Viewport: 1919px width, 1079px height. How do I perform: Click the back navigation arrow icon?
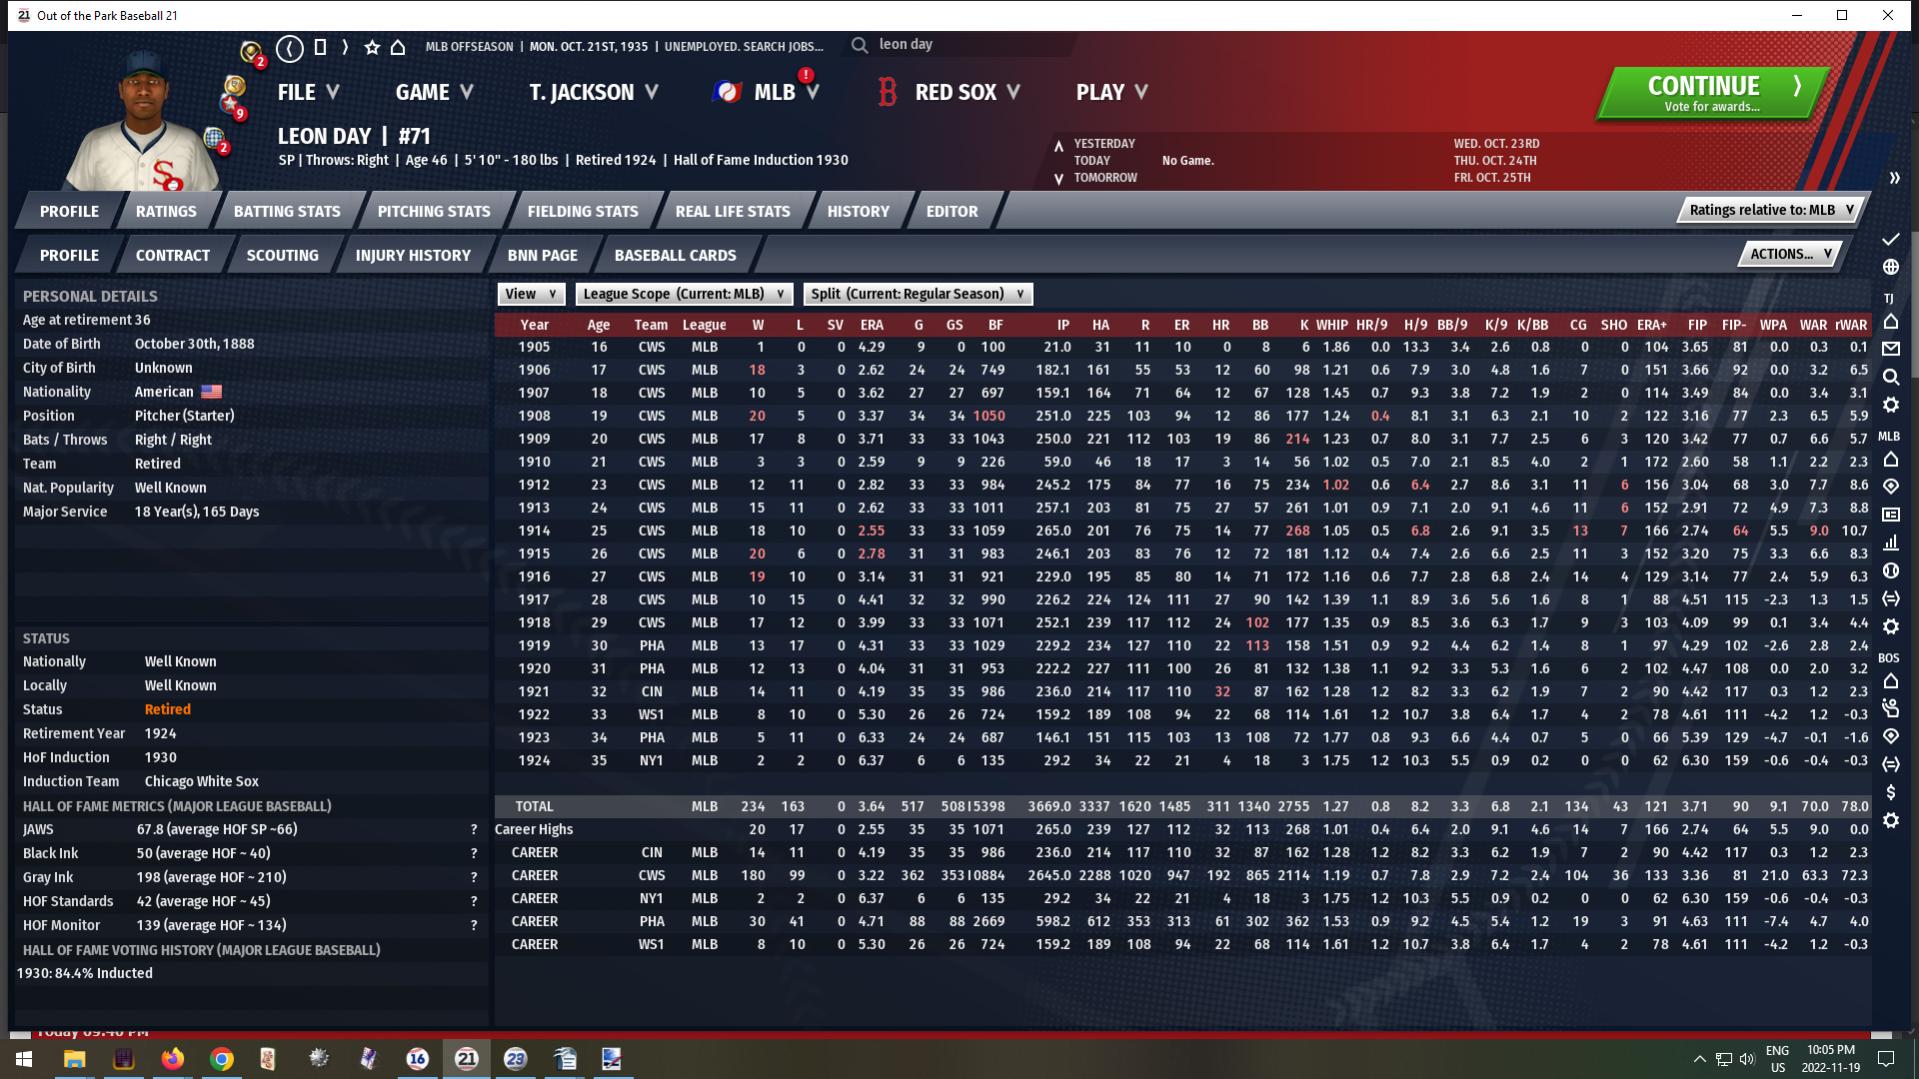tap(290, 47)
